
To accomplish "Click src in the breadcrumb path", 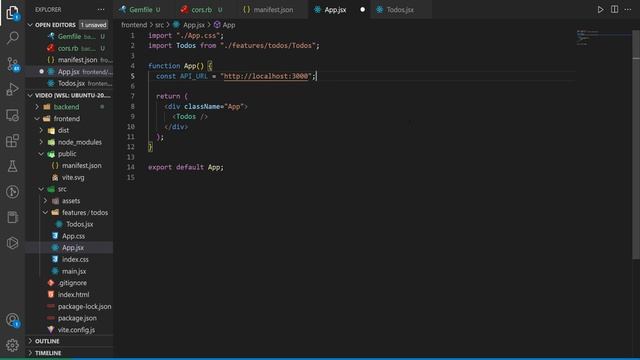I will tap(159, 25).
